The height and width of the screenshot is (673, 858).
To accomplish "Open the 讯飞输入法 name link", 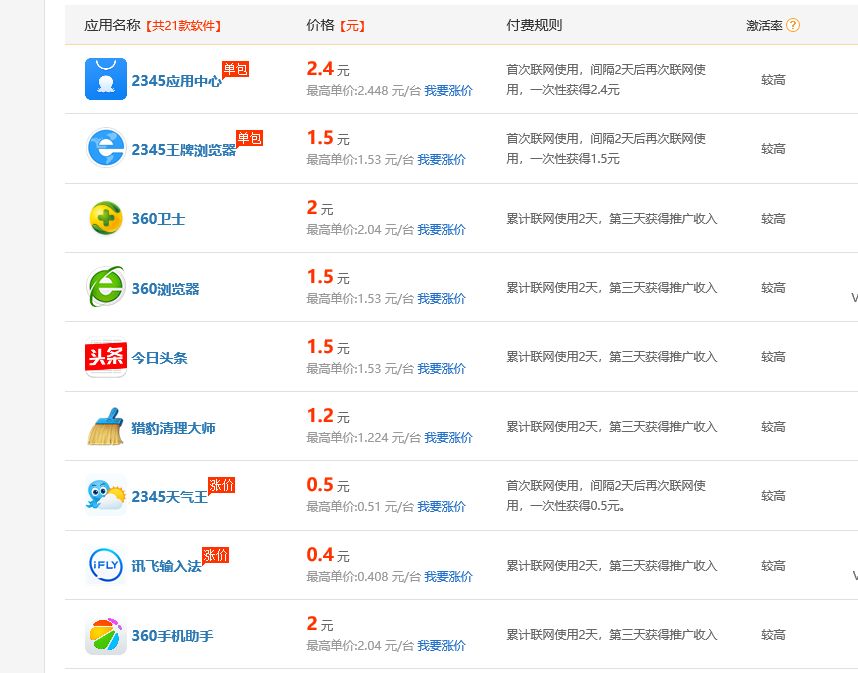I will click(x=166, y=566).
